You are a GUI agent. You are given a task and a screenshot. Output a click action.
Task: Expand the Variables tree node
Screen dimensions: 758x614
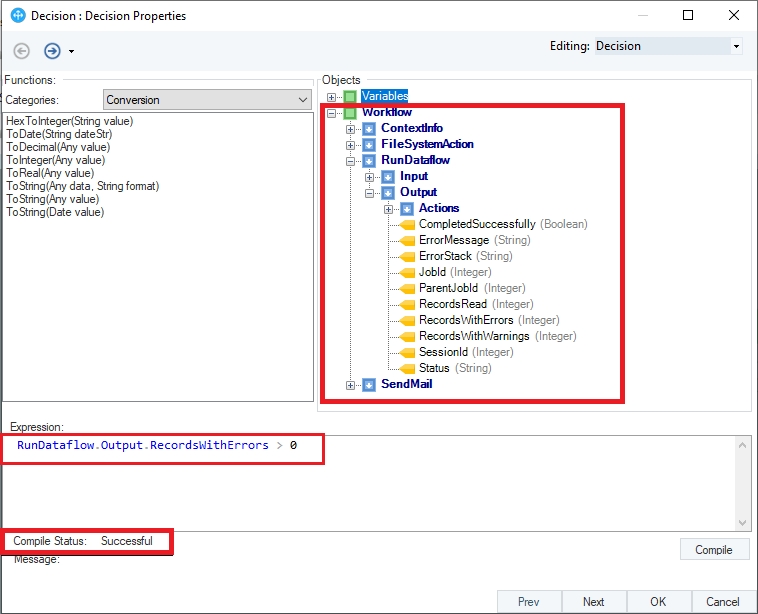click(332, 96)
